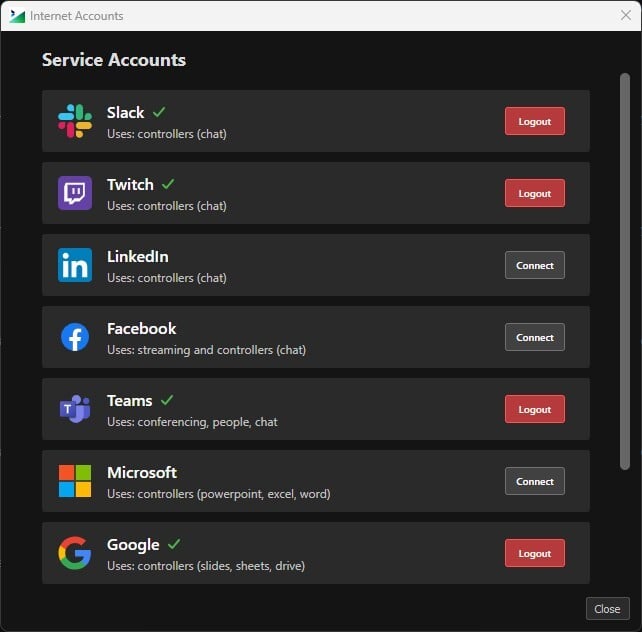The height and width of the screenshot is (632, 642).
Task: Connect the LinkedIn account
Action: [535, 265]
